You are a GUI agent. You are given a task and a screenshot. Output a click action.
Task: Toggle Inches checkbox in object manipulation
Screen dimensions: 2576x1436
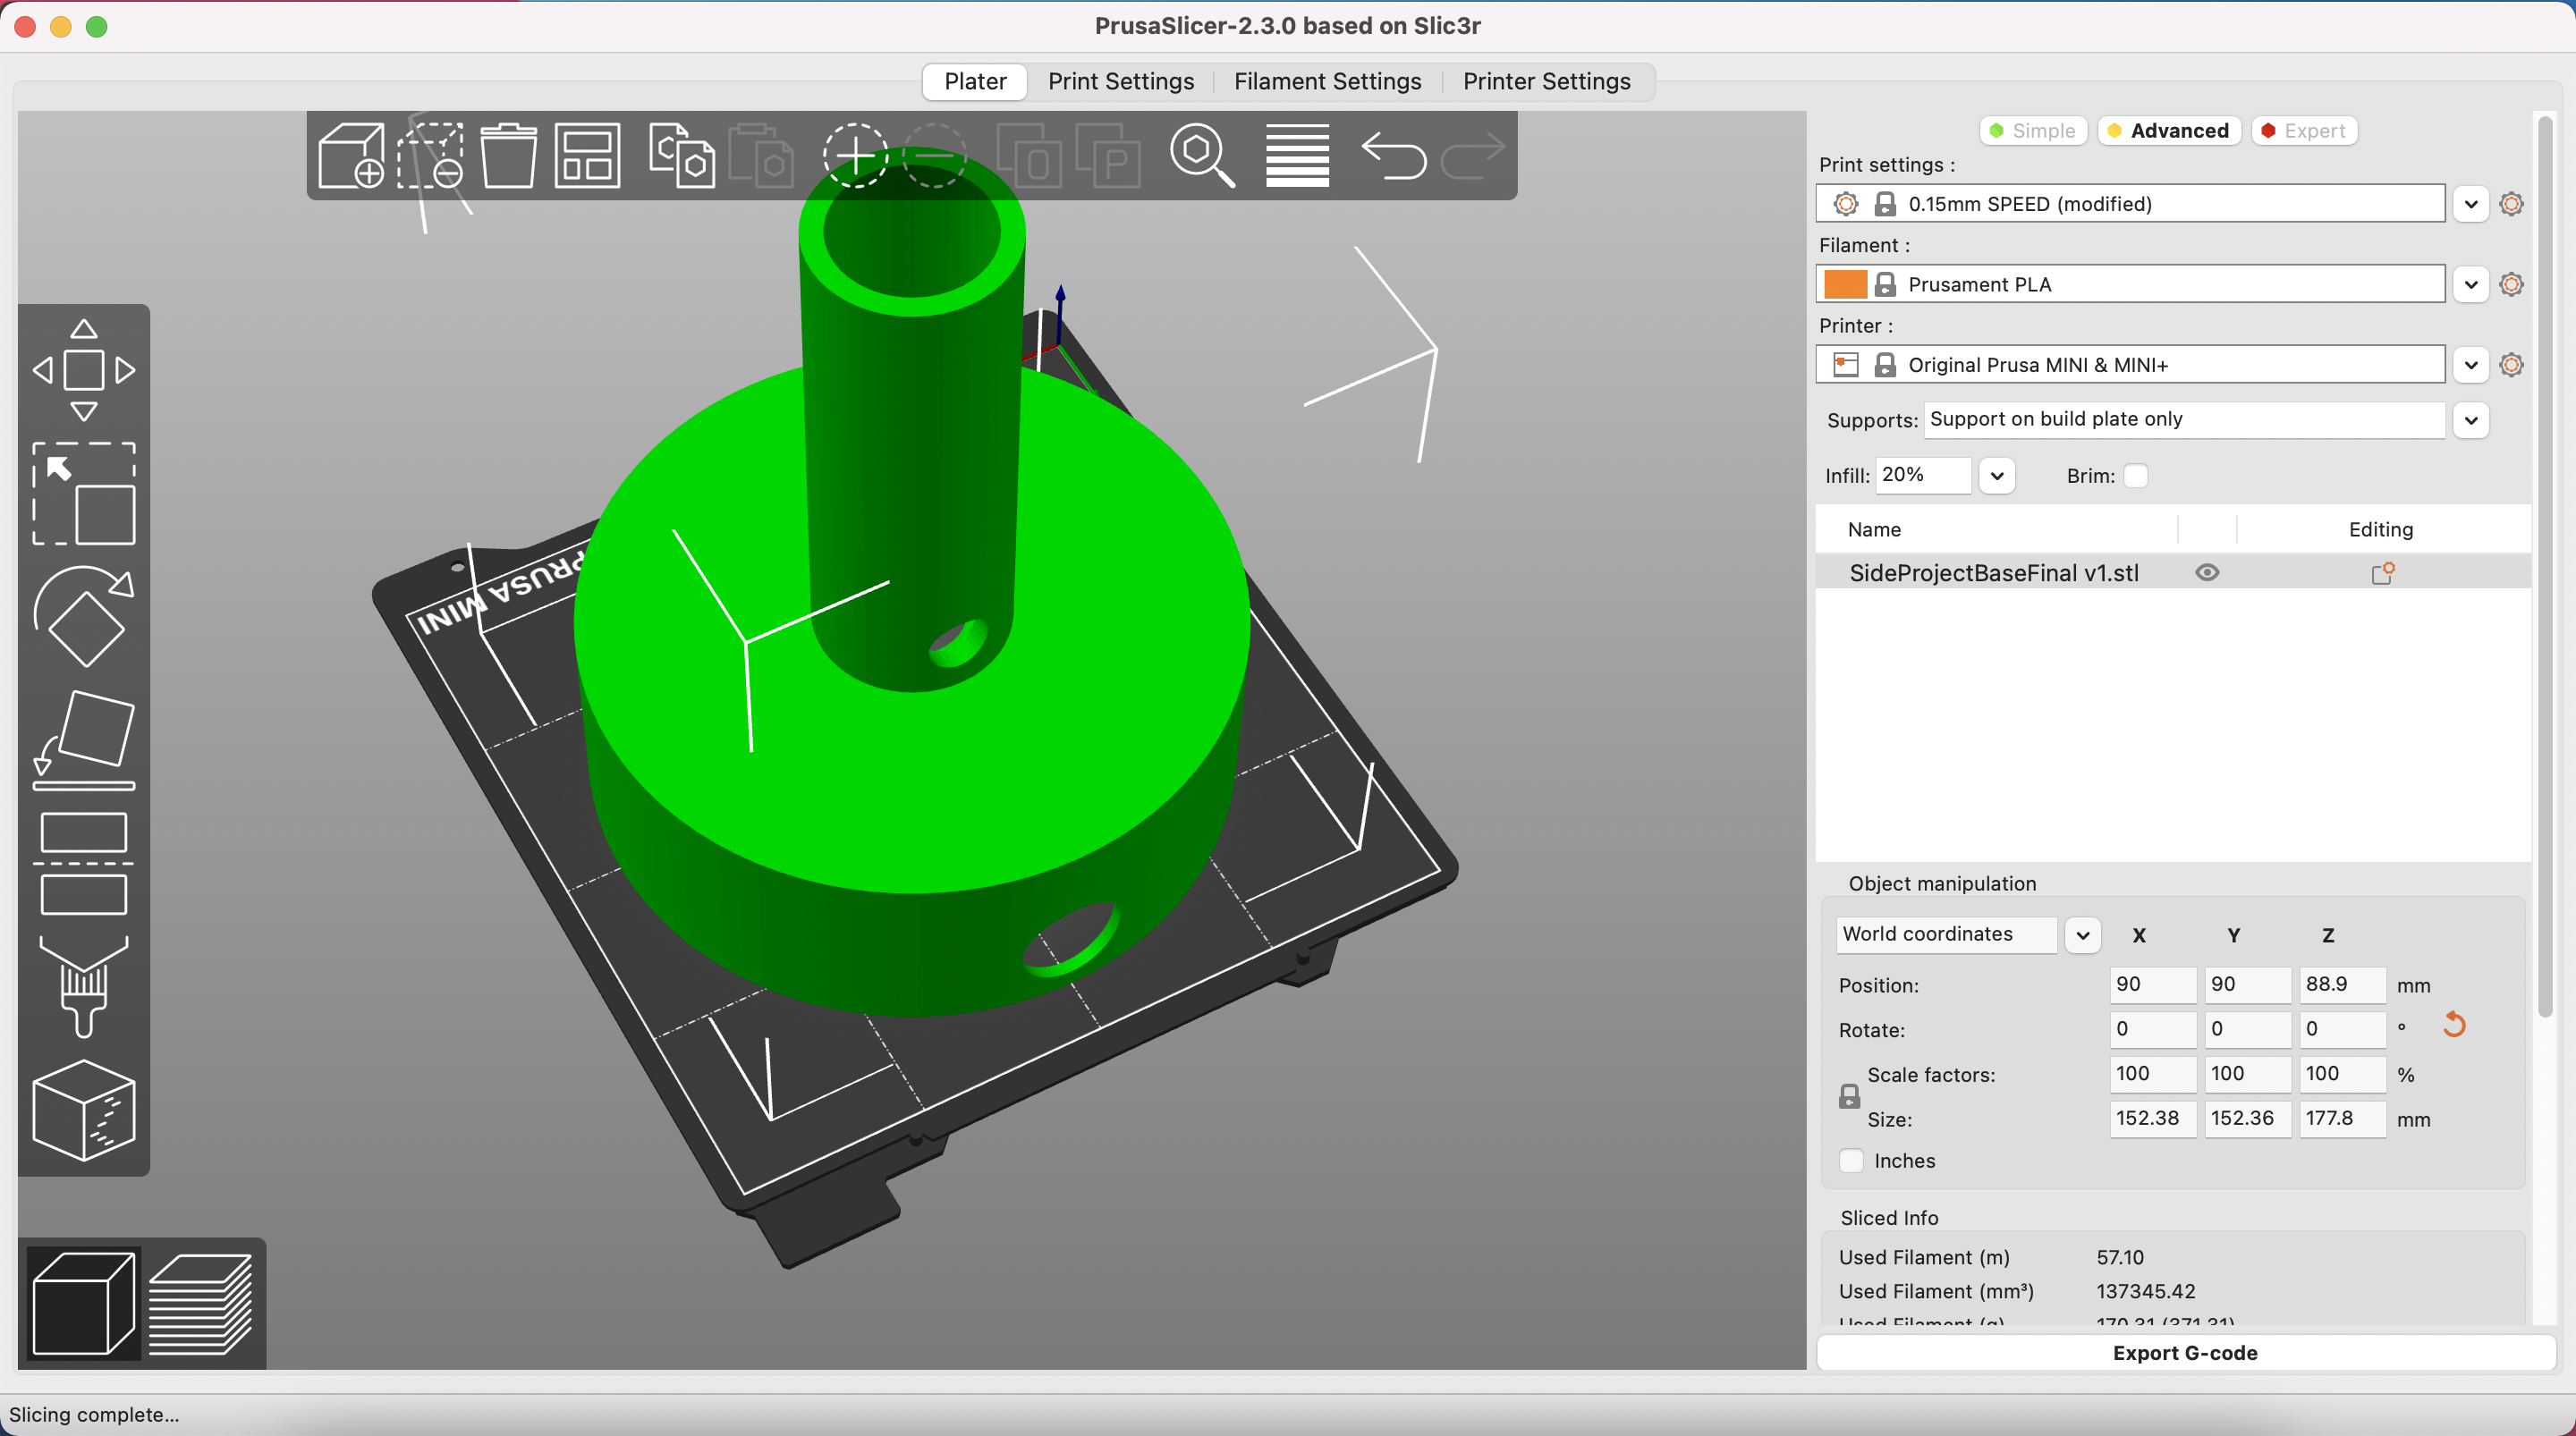point(1851,1160)
